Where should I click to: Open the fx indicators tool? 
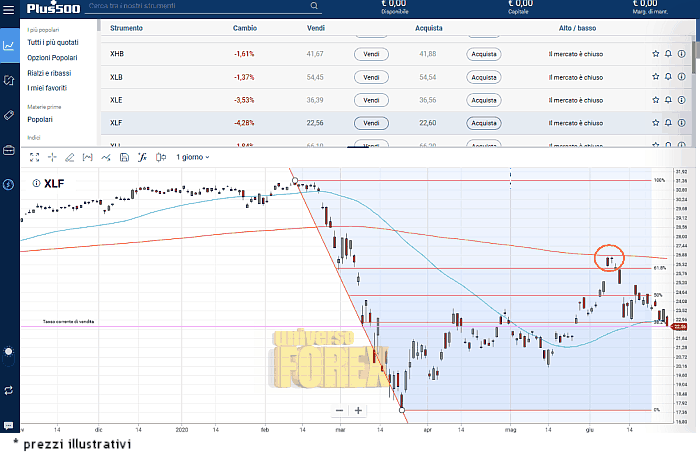tap(143, 157)
